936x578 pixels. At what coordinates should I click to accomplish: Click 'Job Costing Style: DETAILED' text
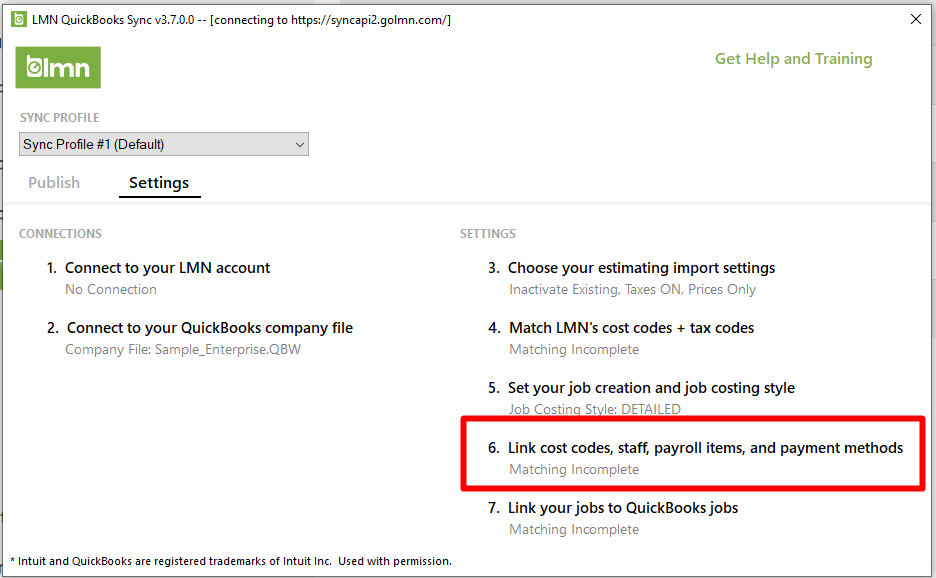pos(595,409)
